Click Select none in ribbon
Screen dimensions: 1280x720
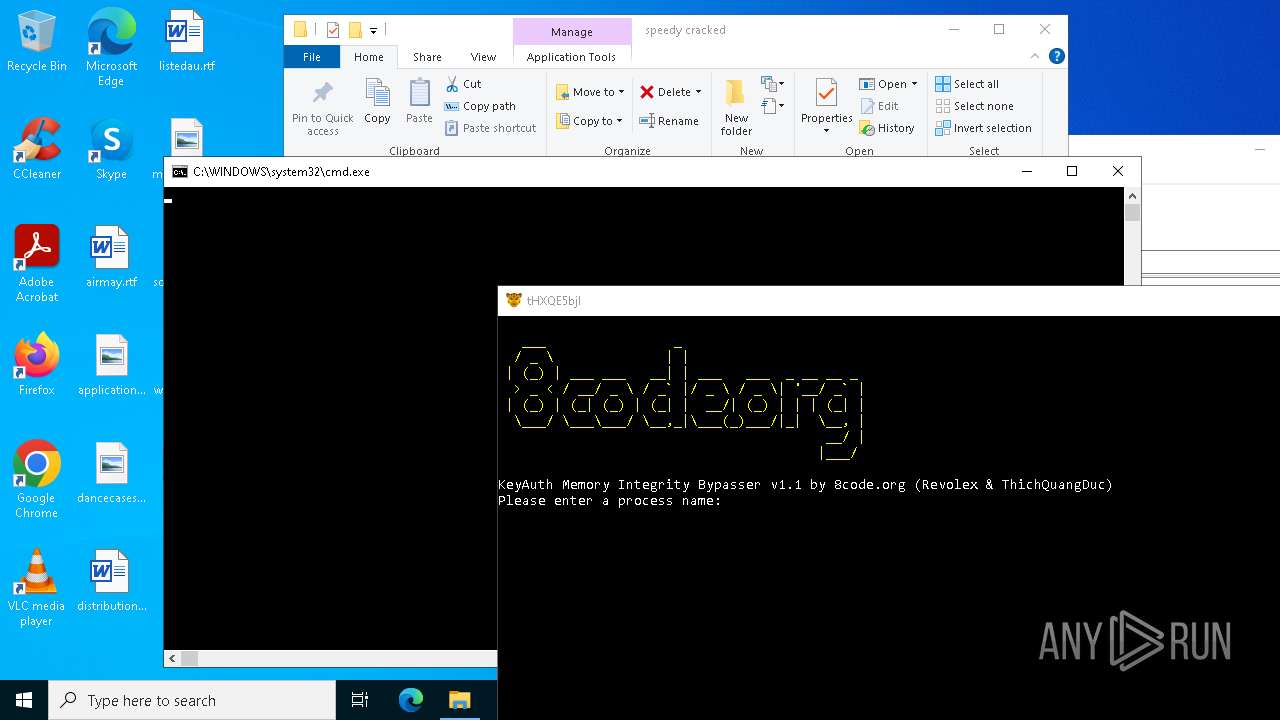click(x=974, y=106)
